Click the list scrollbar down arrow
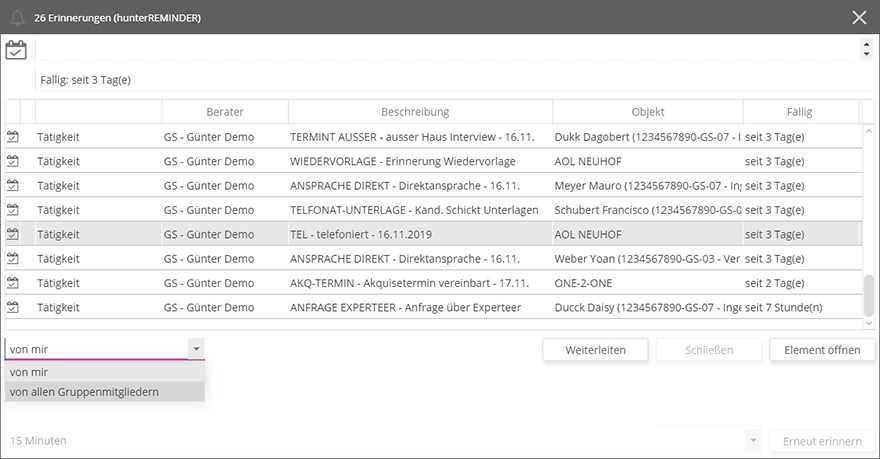The width and height of the screenshot is (880, 459). [869, 323]
